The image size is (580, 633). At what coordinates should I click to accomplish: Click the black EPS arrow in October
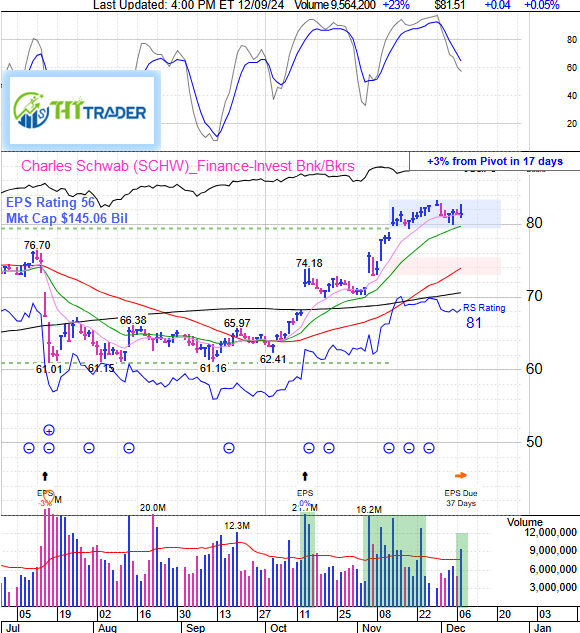pos(305,476)
